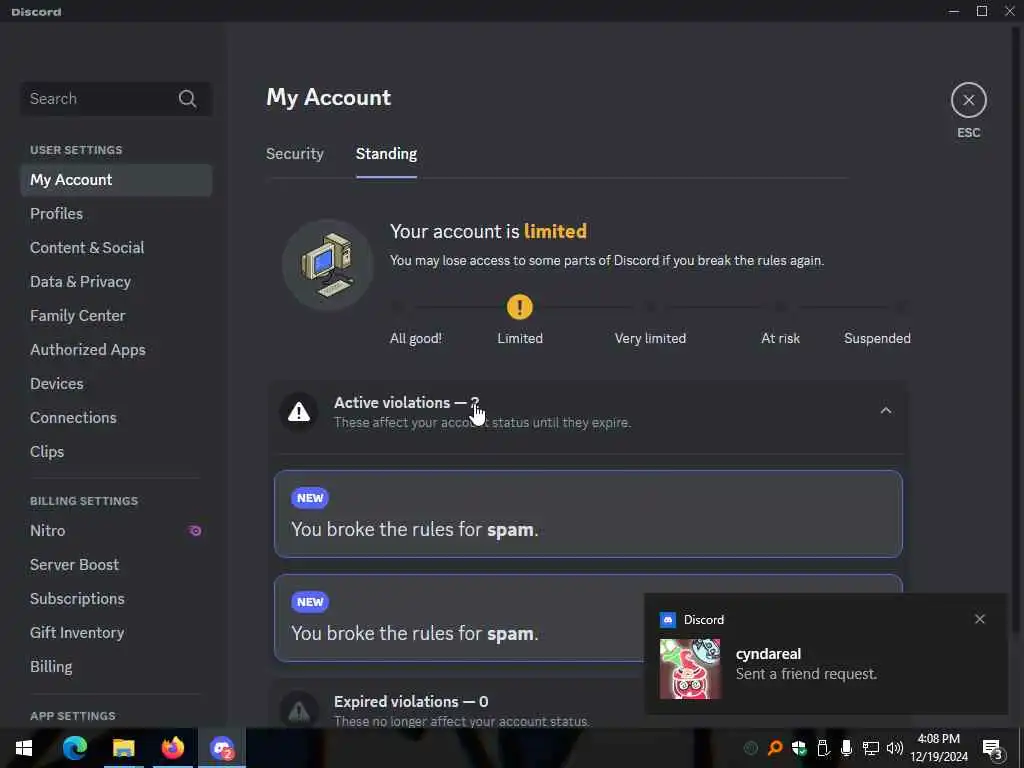
Task: Click the Discord taskbar icon
Action: [222, 748]
